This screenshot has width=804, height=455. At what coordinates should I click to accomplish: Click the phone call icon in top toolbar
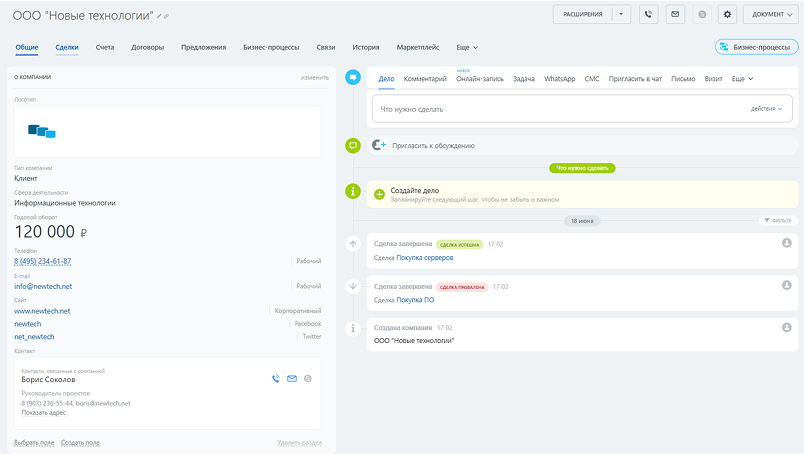pos(649,14)
